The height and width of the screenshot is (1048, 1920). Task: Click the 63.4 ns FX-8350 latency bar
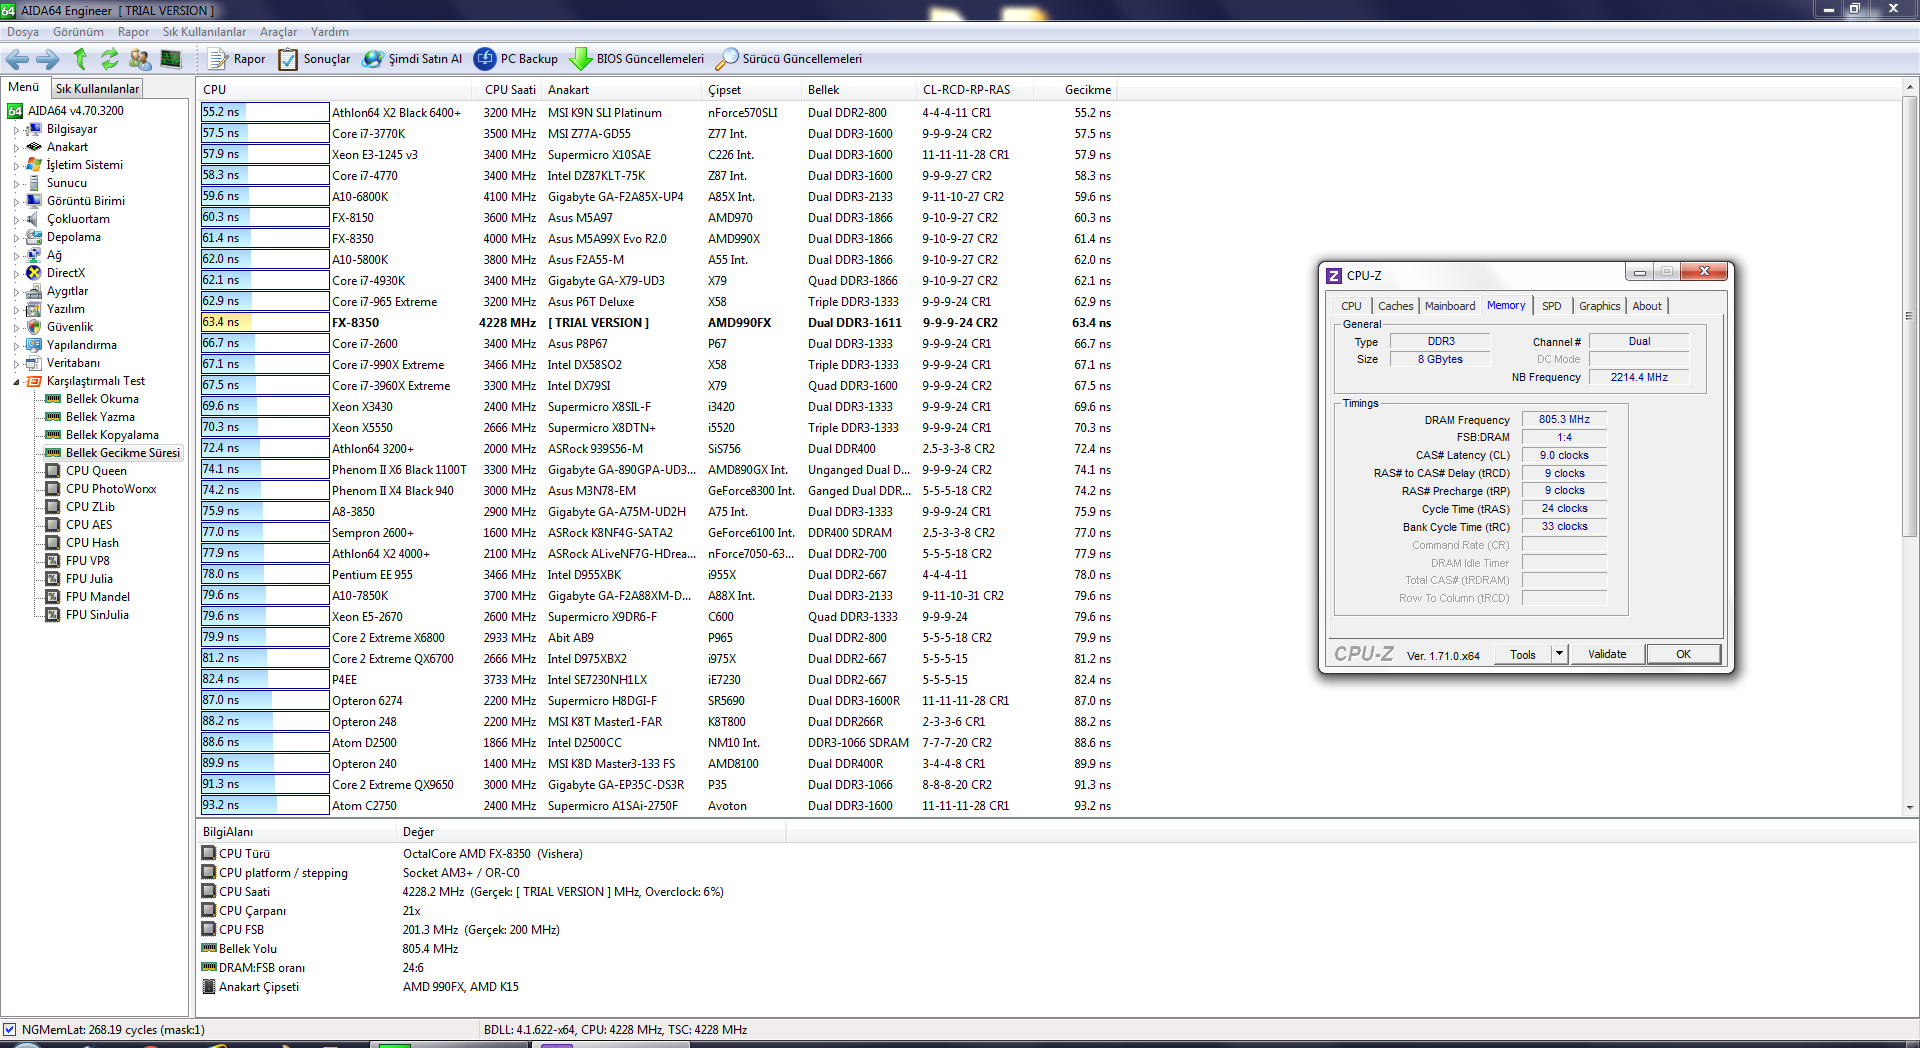[x=265, y=322]
